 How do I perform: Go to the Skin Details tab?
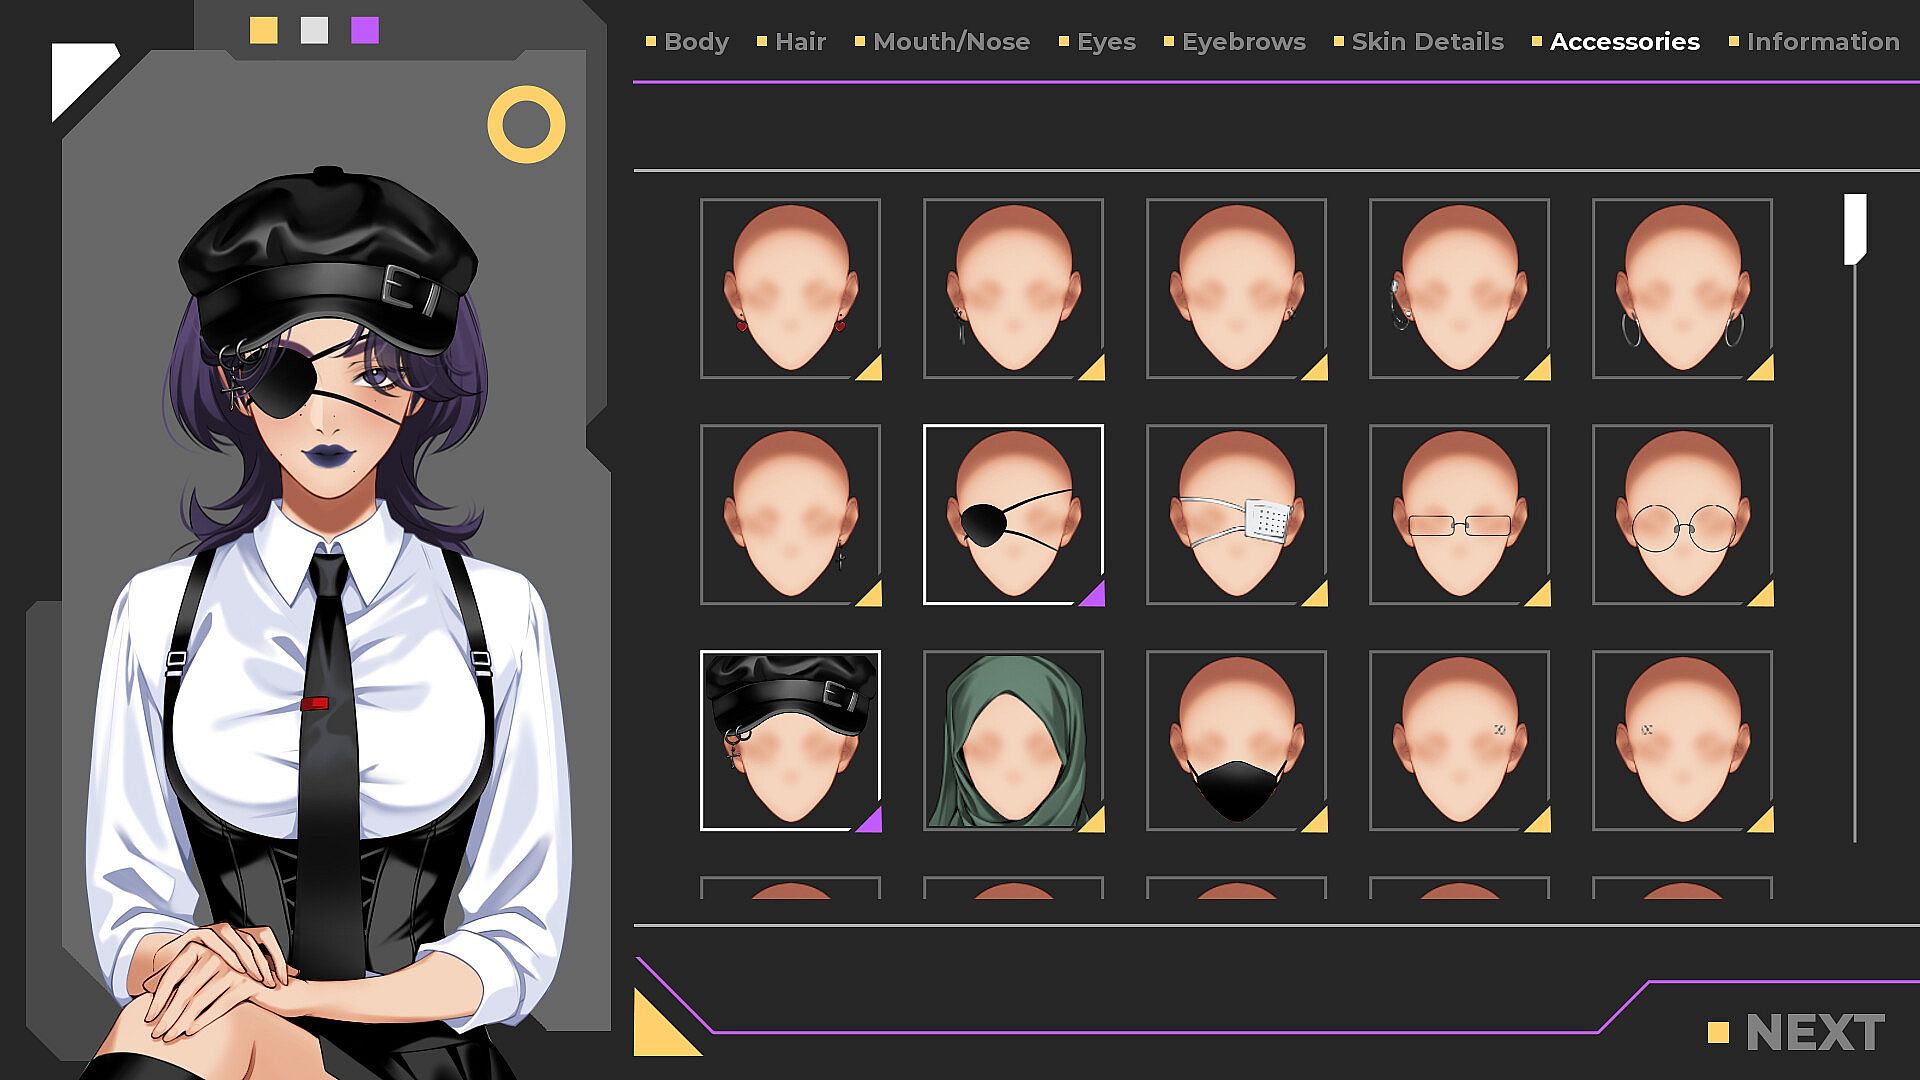tap(1427, 42)
